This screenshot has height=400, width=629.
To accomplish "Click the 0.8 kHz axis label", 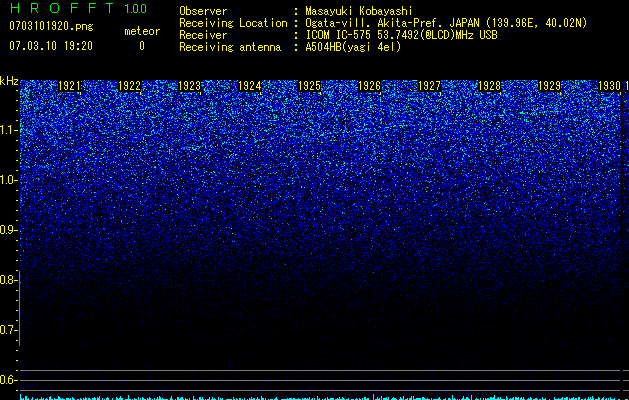I will point(8,280).
